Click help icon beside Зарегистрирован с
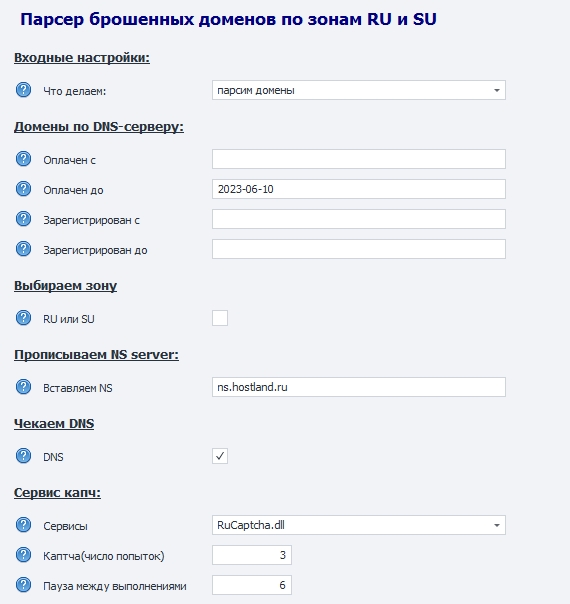 click(x=23, y=219)
